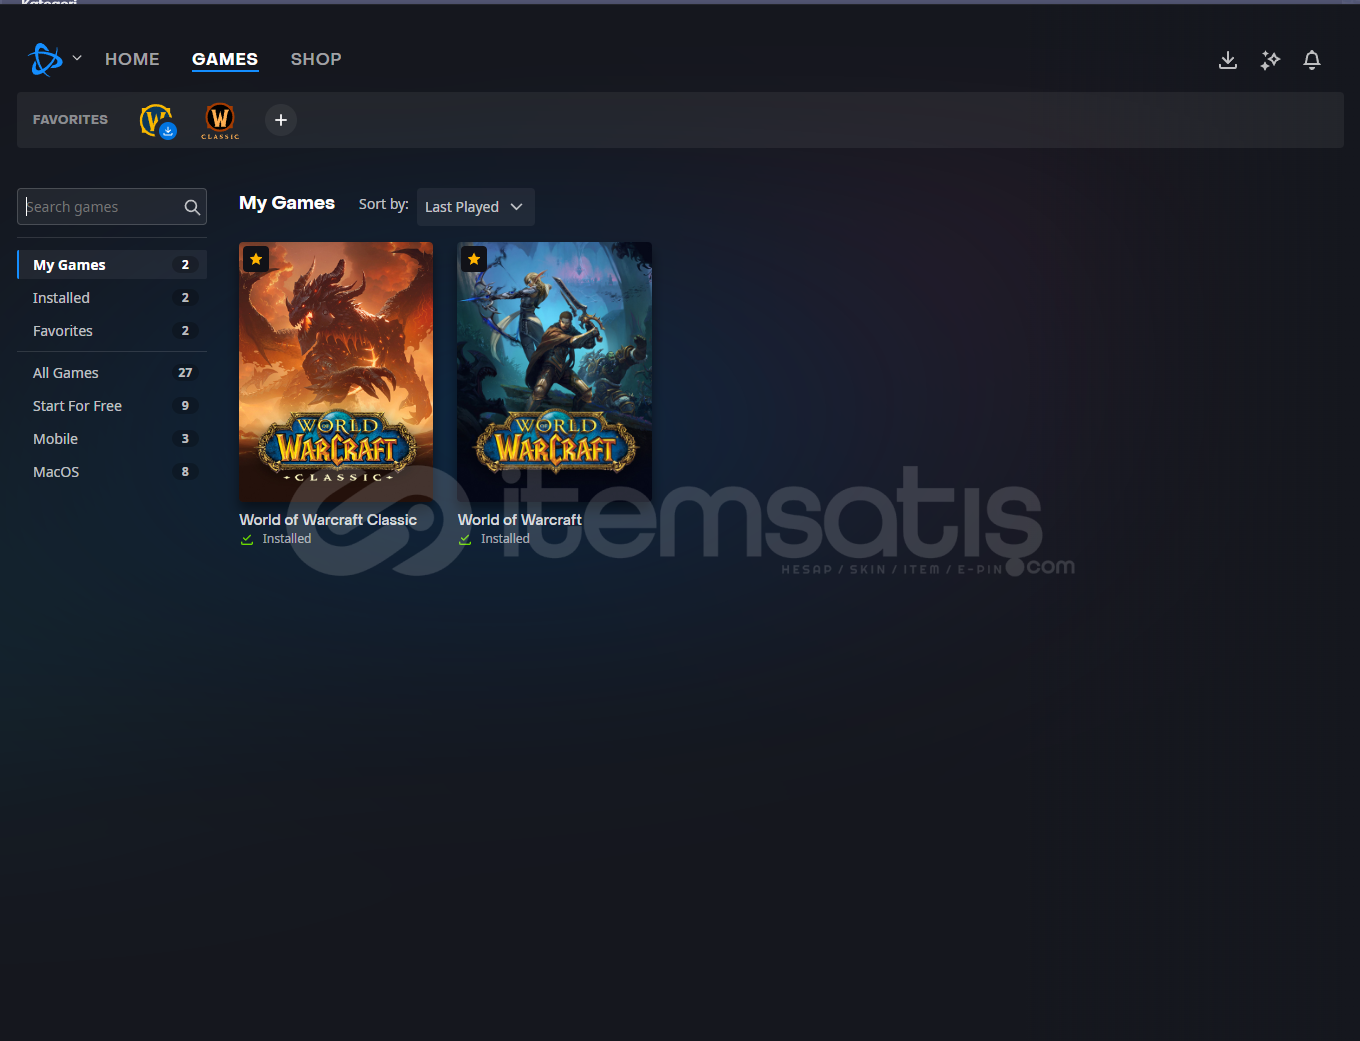The width and height of the screenshot is (1360, 1041).
Task: Click the search magnifier icon
Action: point(192,207)
